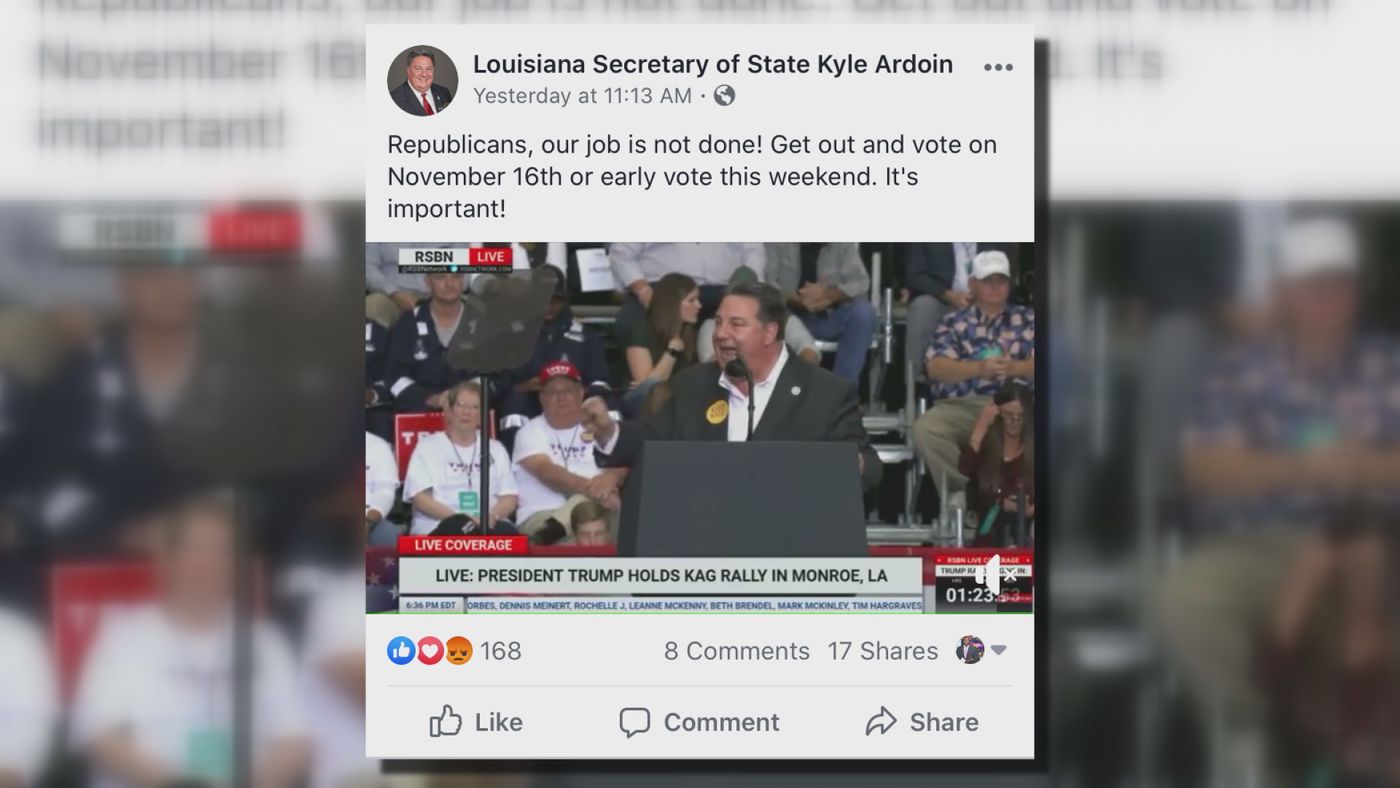Open the Yesterday at 11:13 AM timestamp
The width and height of the screenshot is (1400, 788).
tap(582, 96)
